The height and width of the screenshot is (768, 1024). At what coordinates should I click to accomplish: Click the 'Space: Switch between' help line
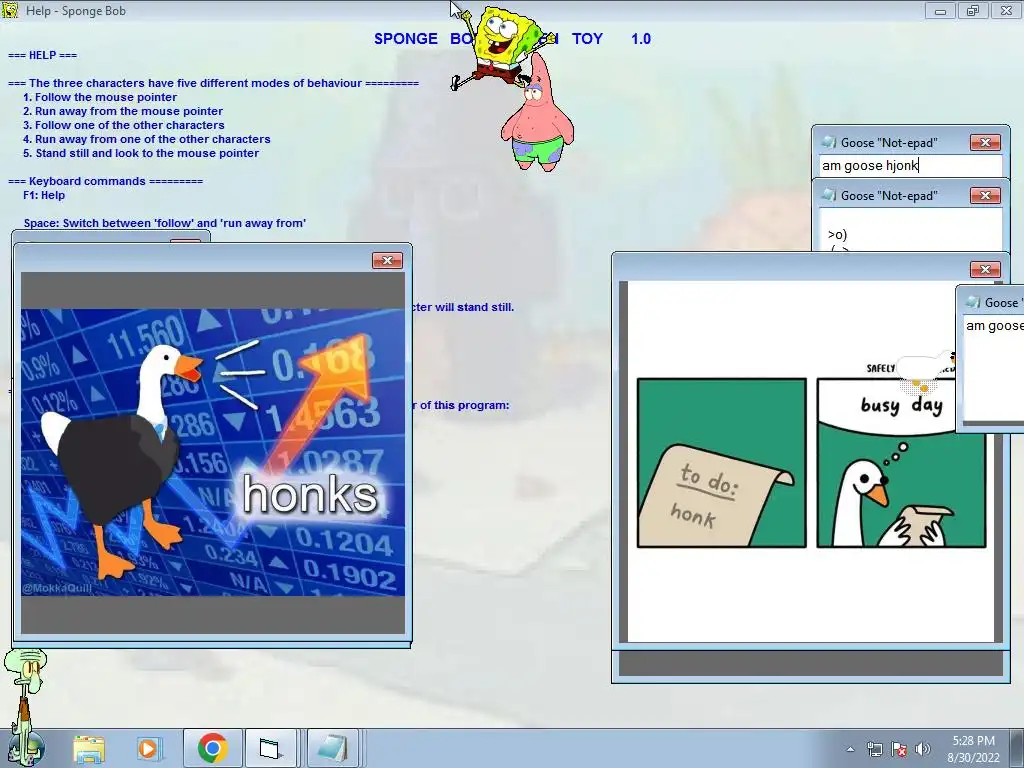click(165, 223)
